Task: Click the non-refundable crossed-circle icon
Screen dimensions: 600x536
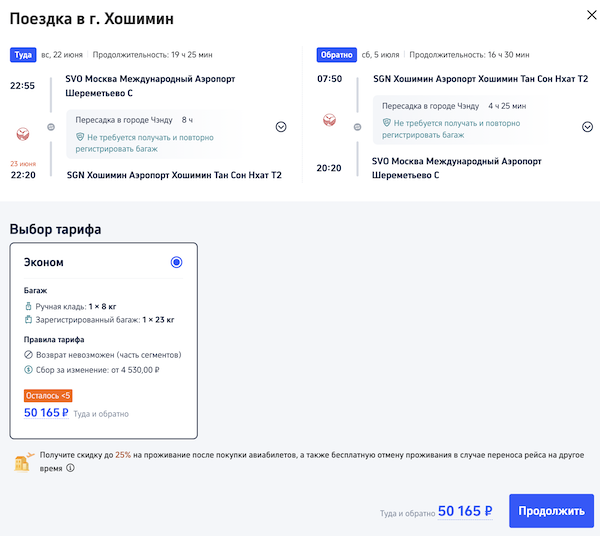Action: tap(28, 355)
